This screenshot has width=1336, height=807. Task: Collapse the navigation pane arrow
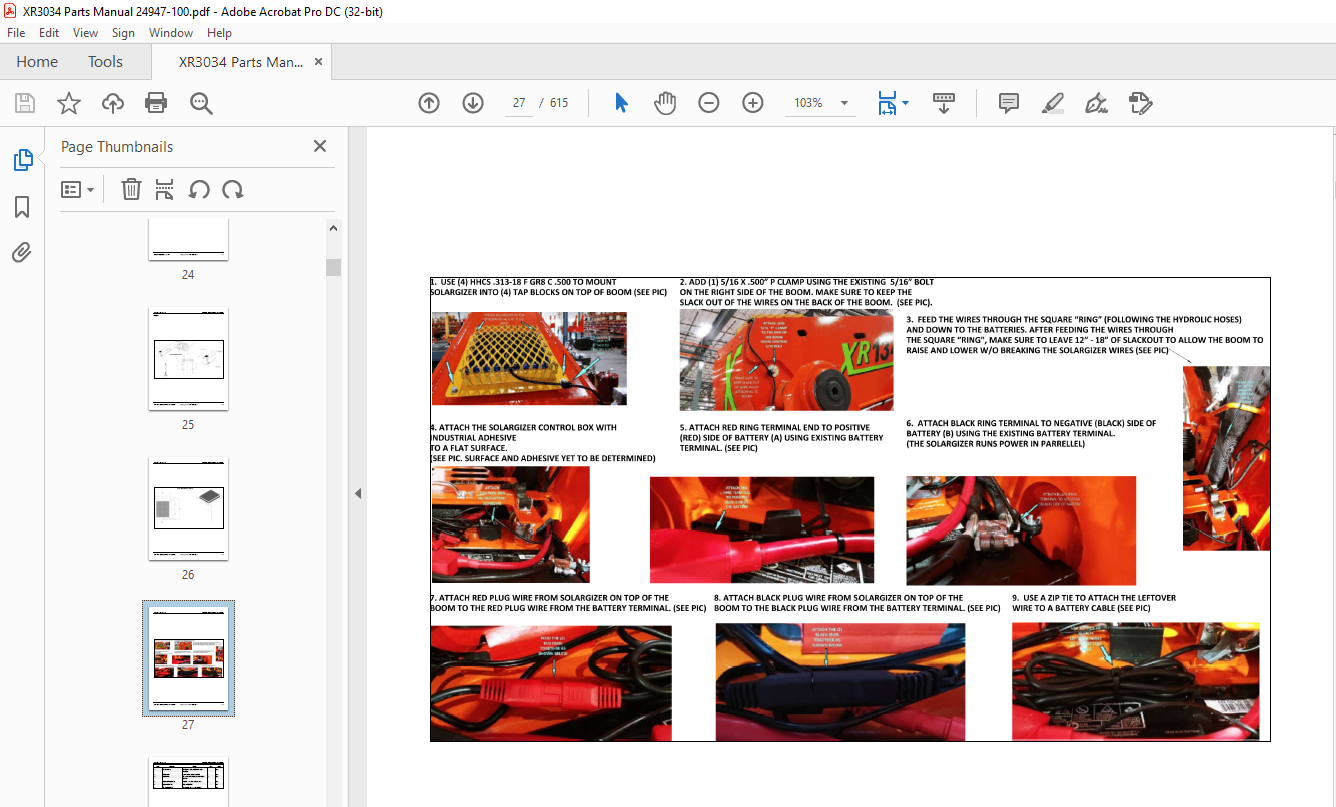coord(357,493)
